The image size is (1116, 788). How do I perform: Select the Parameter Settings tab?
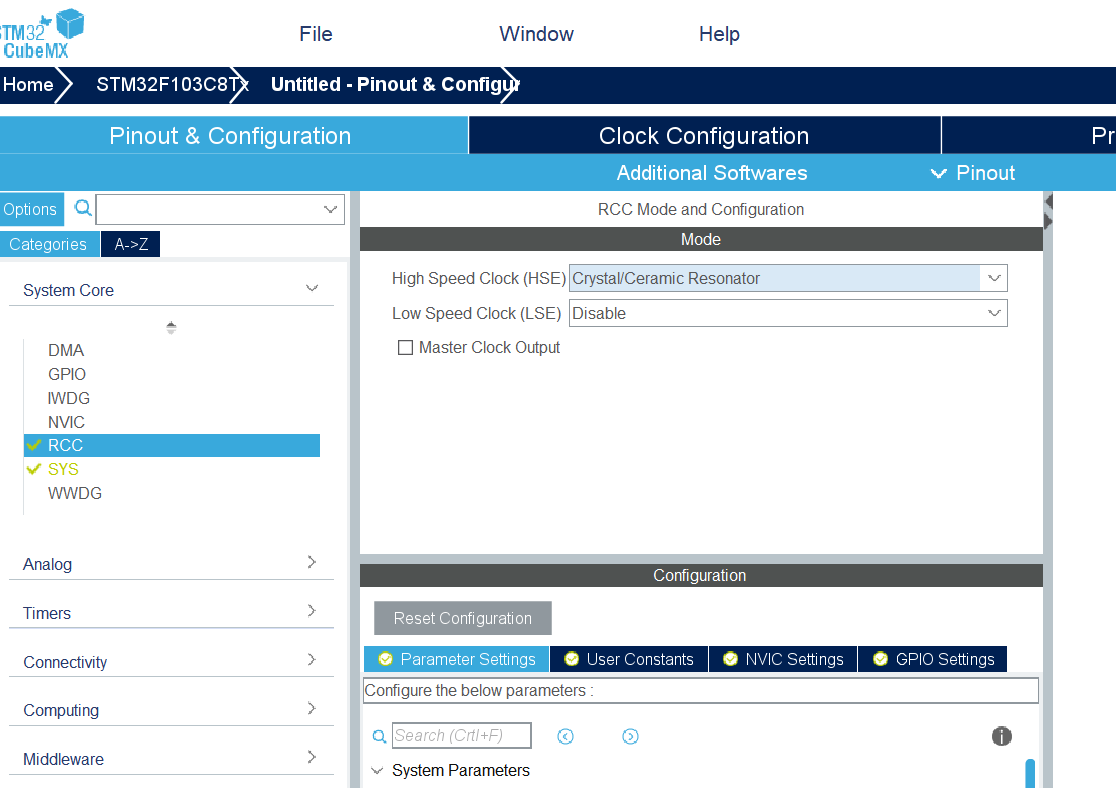pos(457,659)
